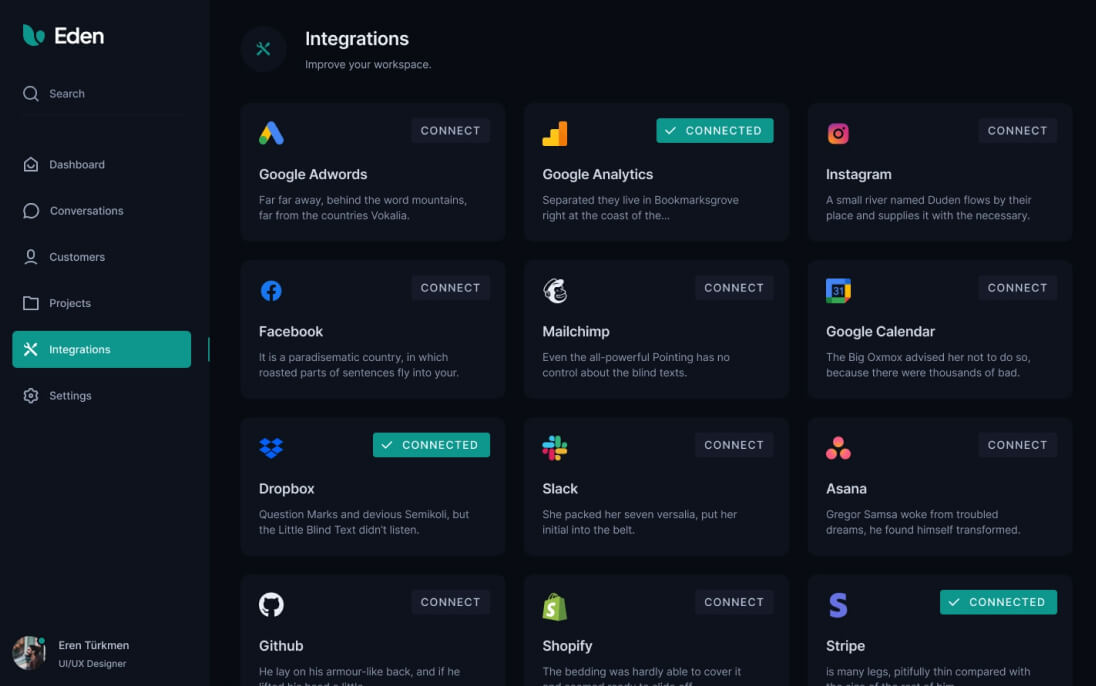Toggle the Stripe Connected status button
This screenshot has width=1096, height=686.
pyautogui.click(x=998, y=602)
